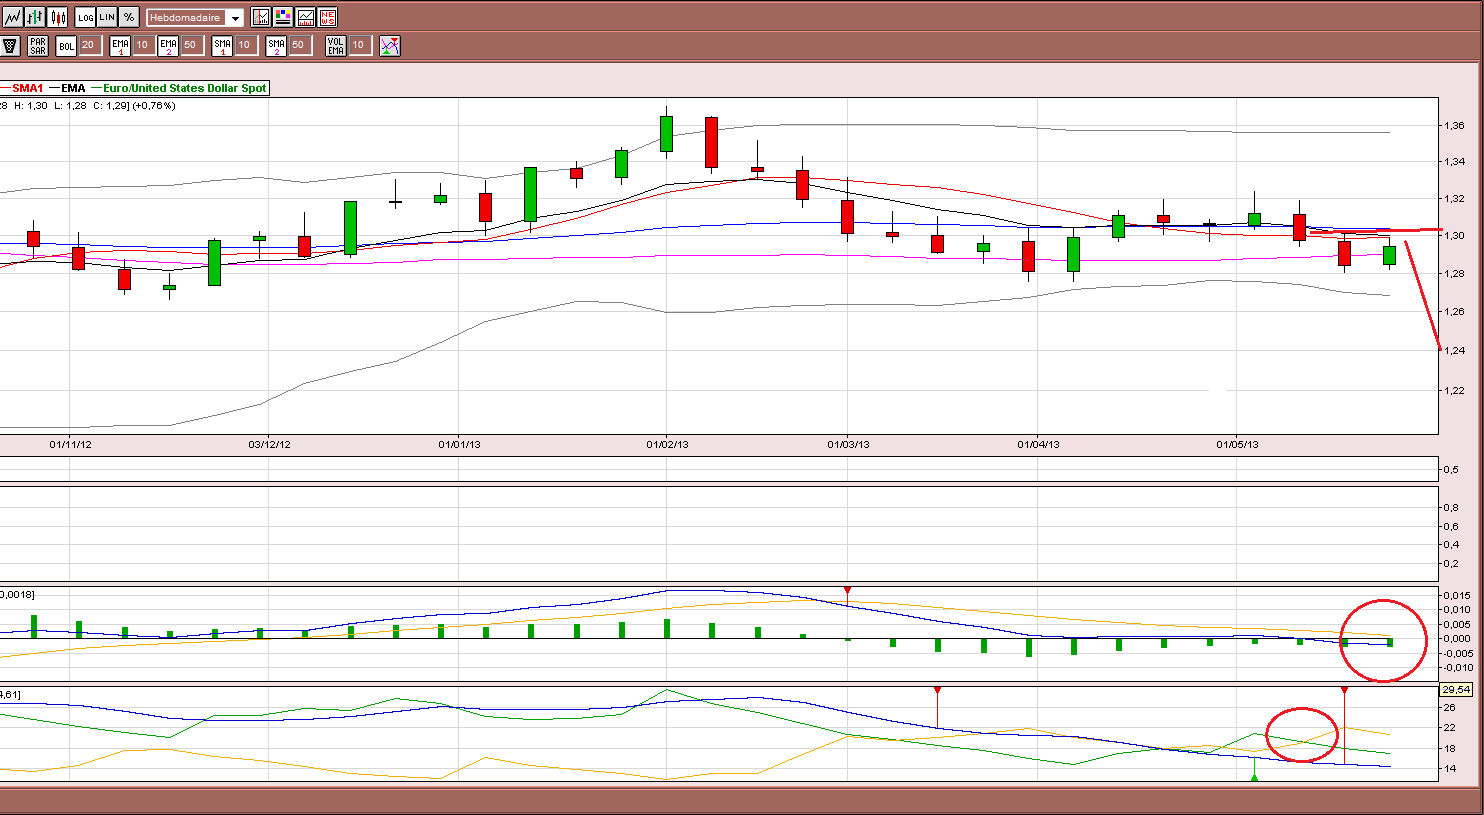Click the 1,28 price axis label

1453,273
